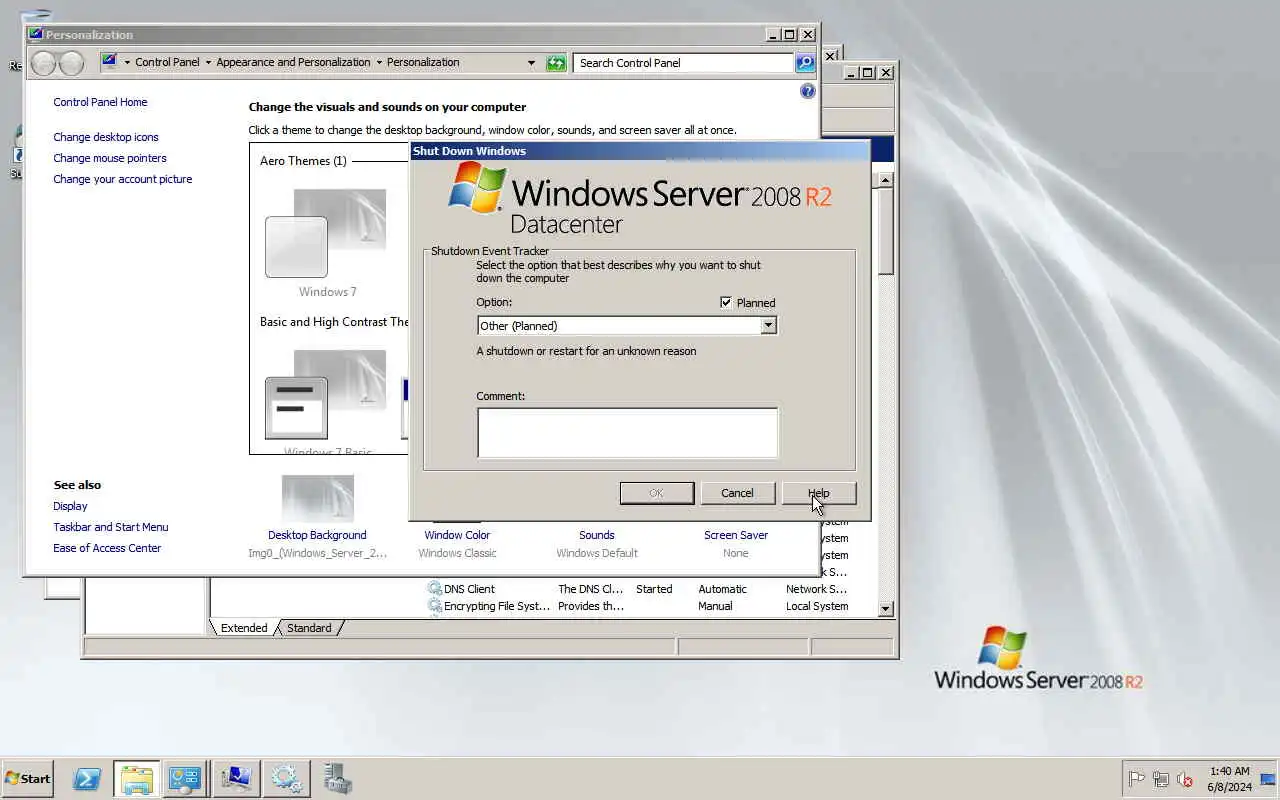Open the blue Help icon in the Personalization window
Viewport: 1280px width, 800px height.
click(x=808, y=91)
